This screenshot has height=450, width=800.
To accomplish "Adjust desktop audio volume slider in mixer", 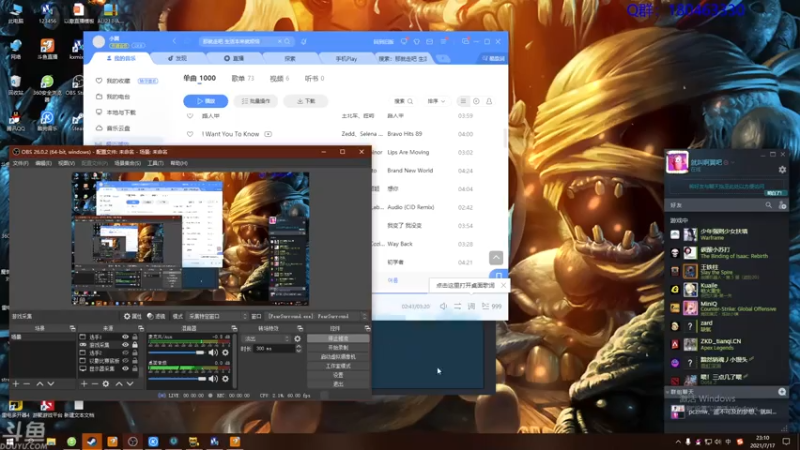I will 177,379.
